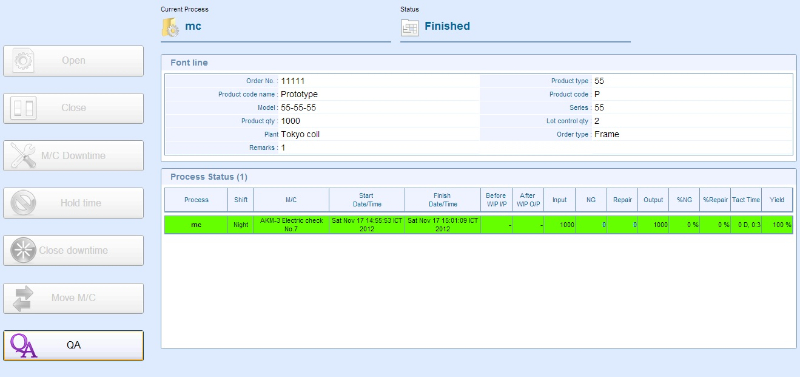Select the Process column header

tap(196, 200)
